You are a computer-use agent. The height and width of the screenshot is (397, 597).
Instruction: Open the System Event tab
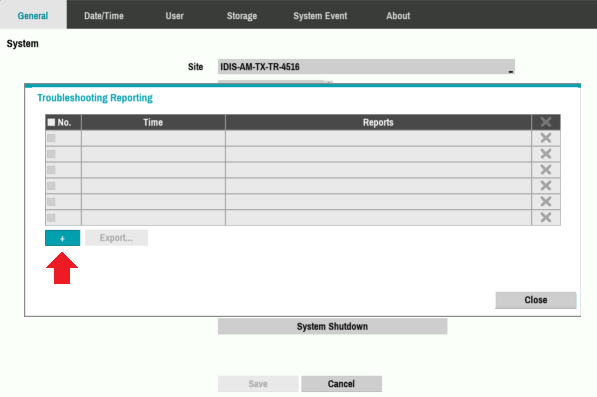[320, 16]
